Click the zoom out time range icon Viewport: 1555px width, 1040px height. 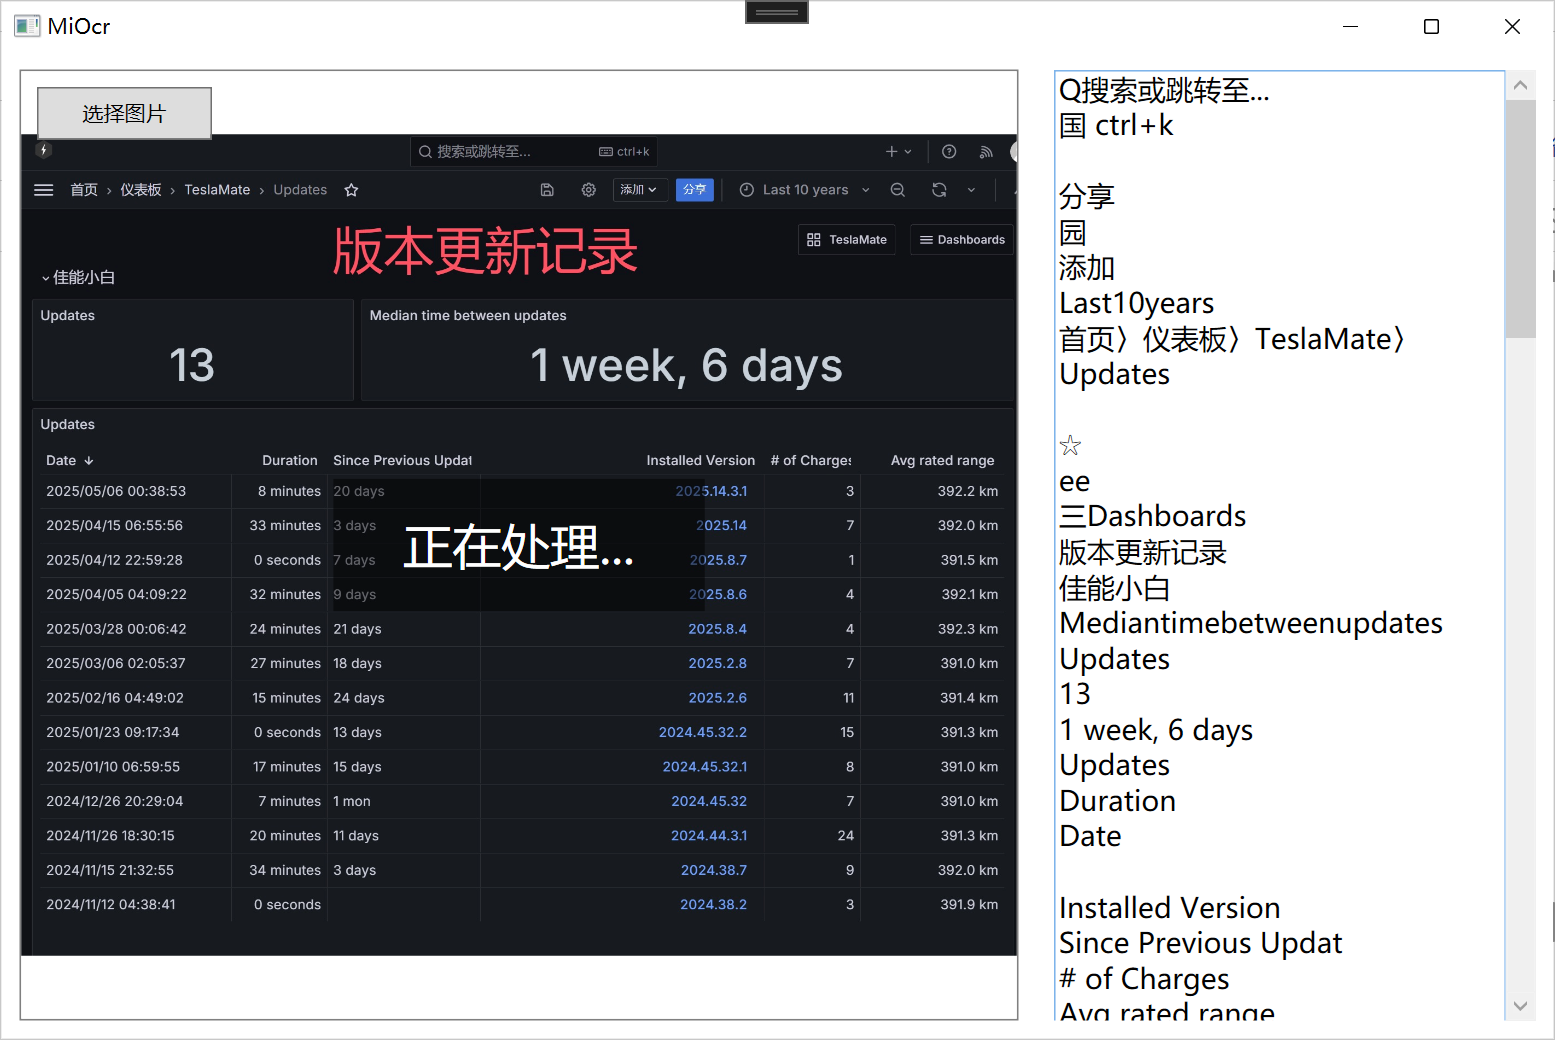coord(898,190)
